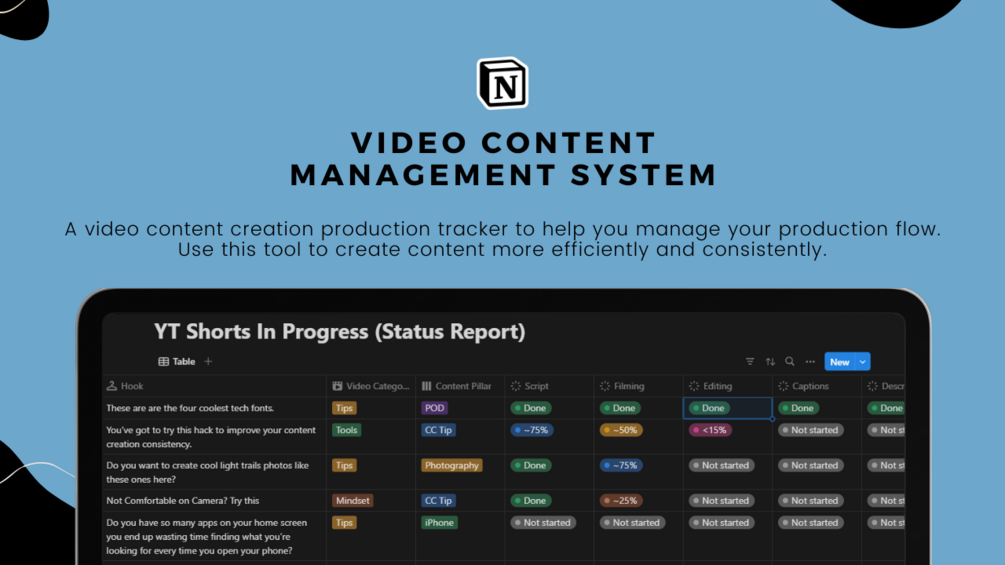Click Editing Not started in Not Comfortable row

tap(720, 500)
